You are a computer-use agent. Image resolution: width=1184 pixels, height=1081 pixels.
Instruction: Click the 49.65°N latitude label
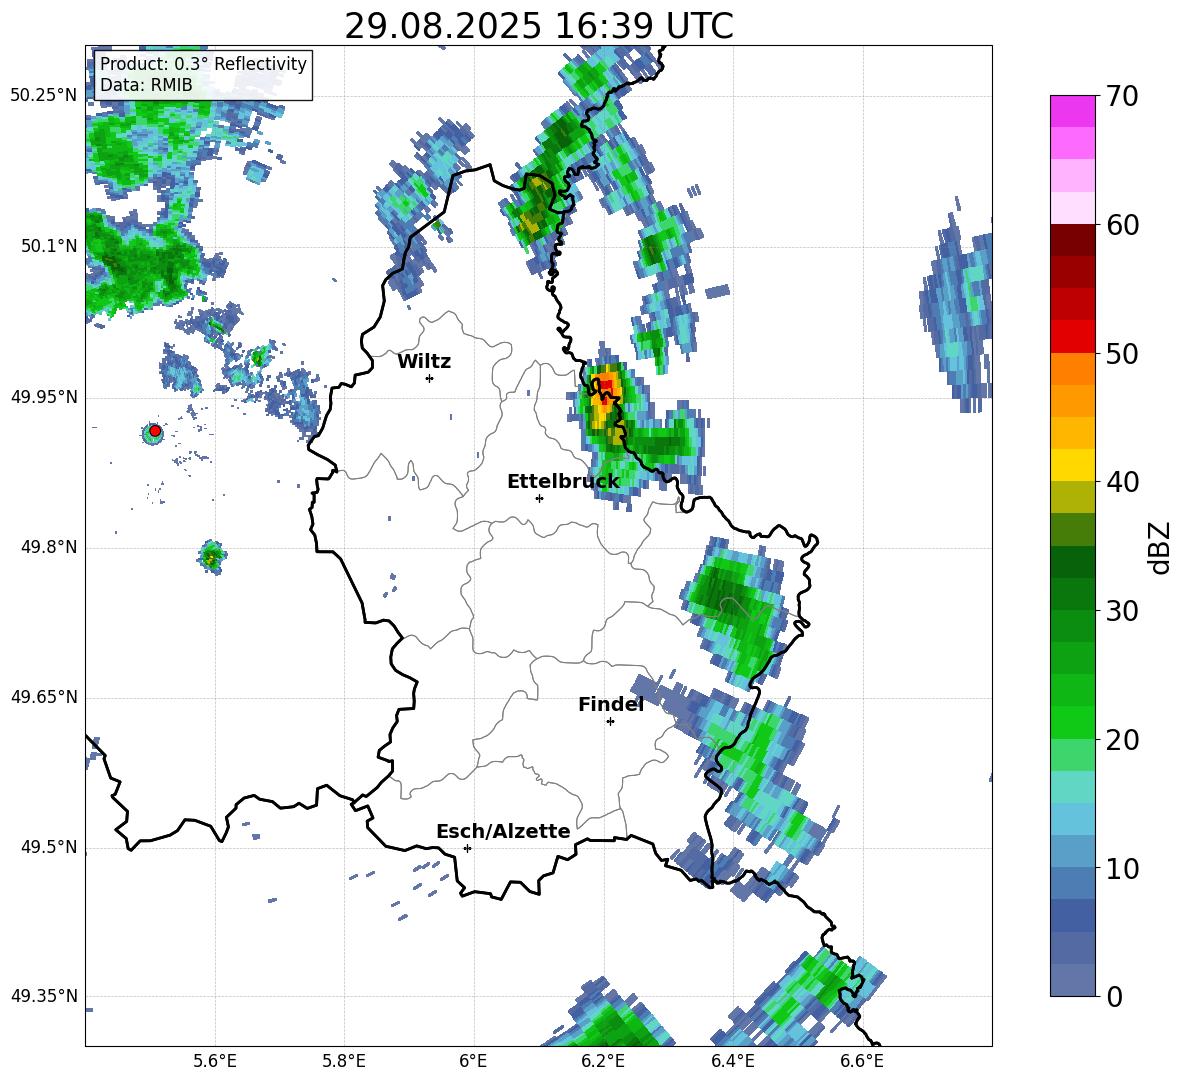click(44, 697)
